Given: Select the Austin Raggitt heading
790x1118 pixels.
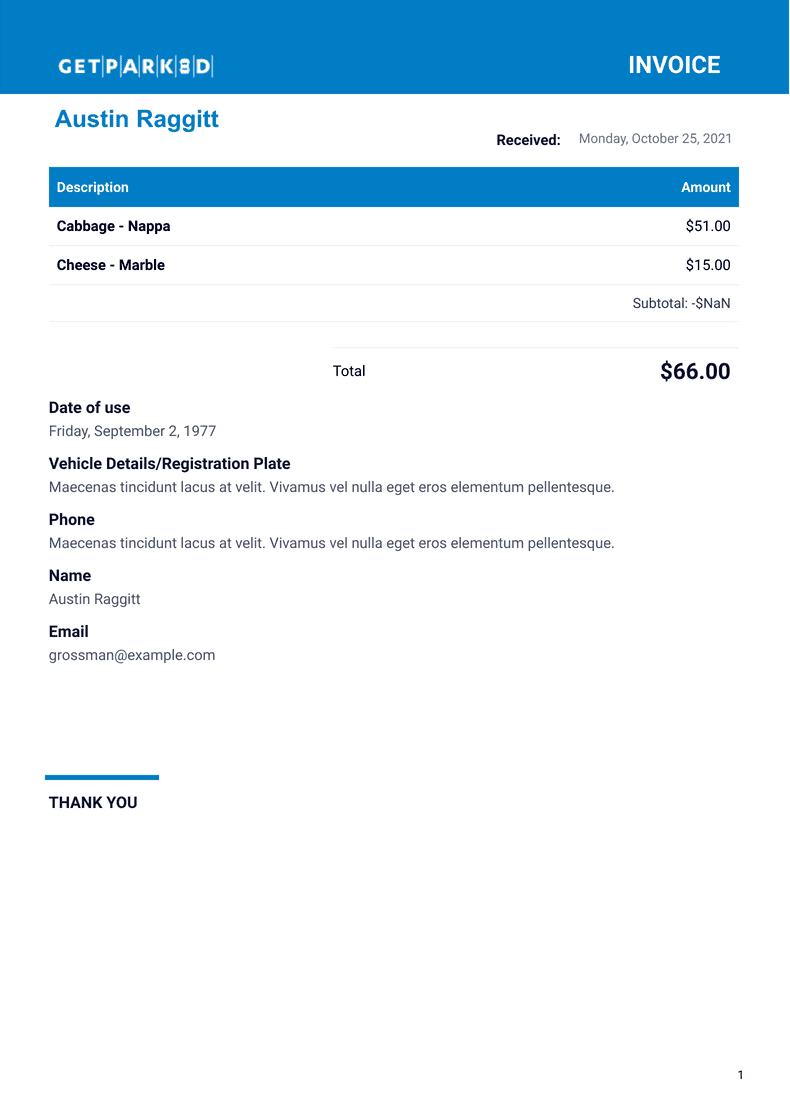Looking at the screenshot, I should (x=137, y=119).
